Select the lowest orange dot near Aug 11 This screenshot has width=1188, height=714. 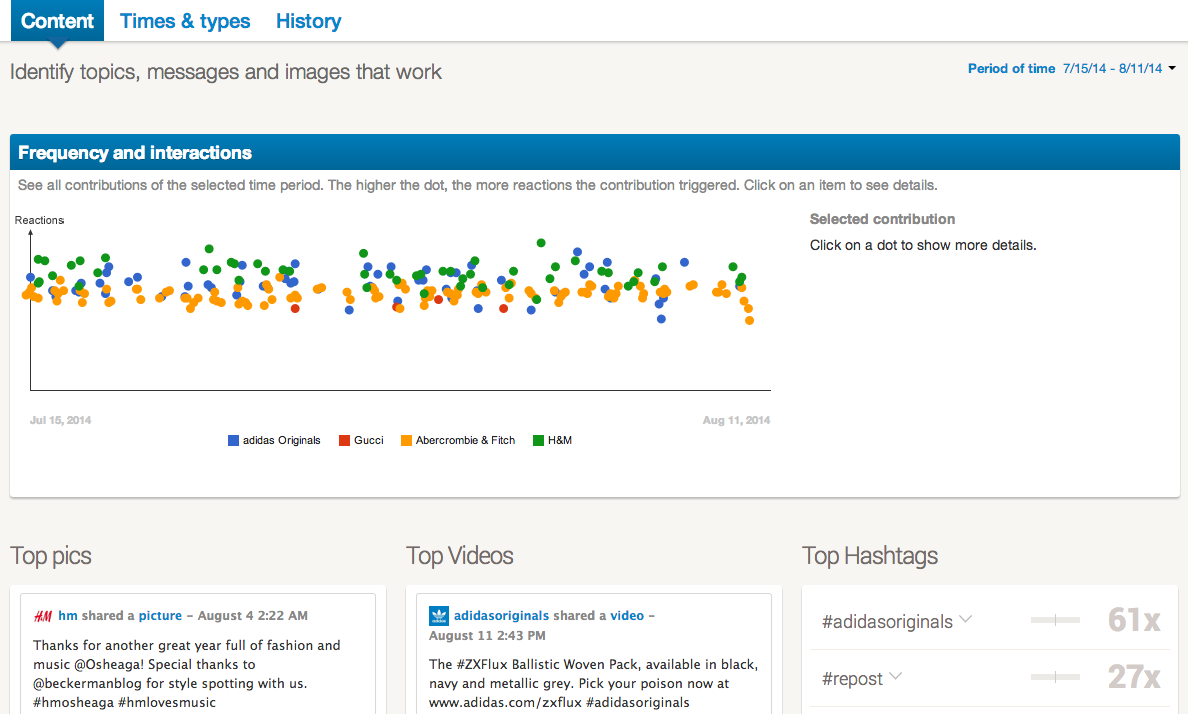[x=749, y=321]
